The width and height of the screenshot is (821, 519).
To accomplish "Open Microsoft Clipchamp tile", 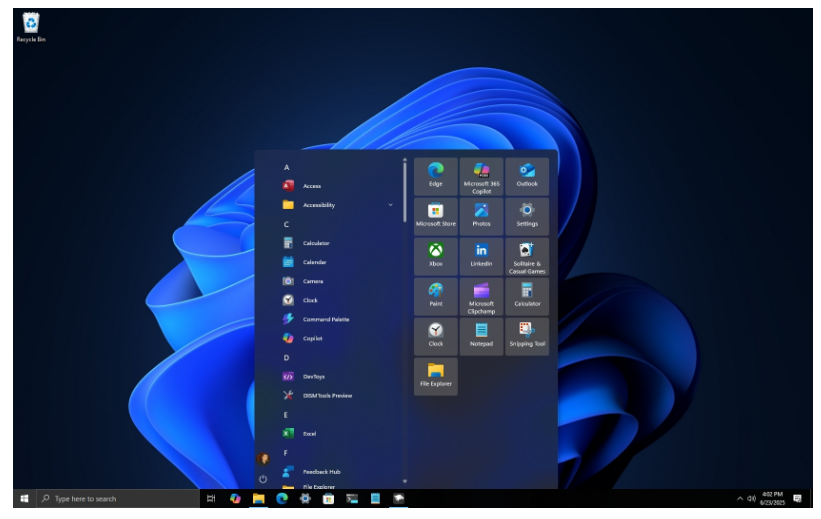I will [x=481, y=296].
